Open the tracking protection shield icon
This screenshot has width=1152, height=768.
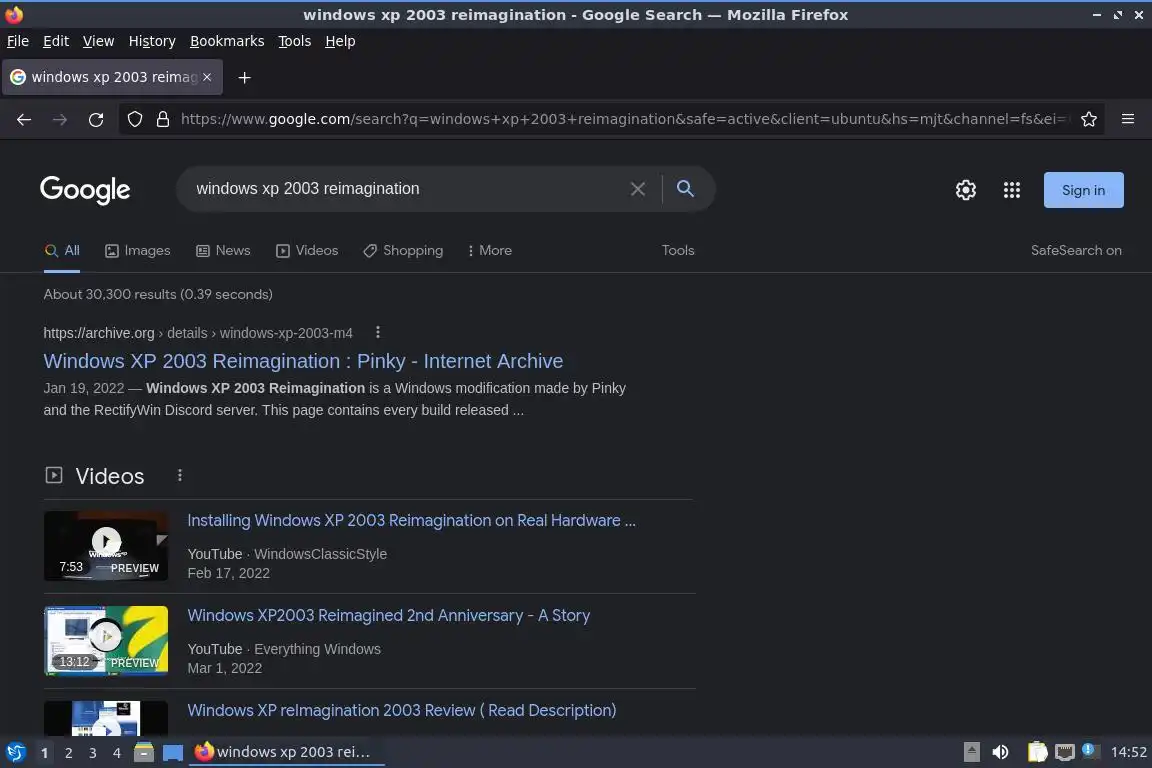click(134, 119)
